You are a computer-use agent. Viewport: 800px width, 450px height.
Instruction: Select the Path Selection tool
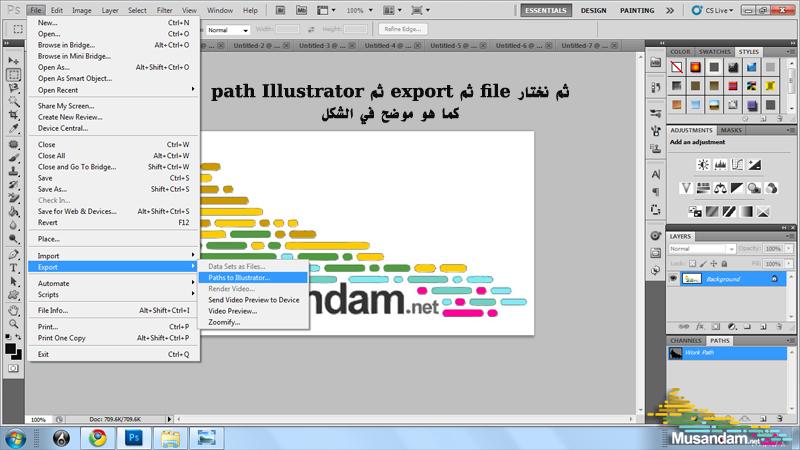click(13, 282)
